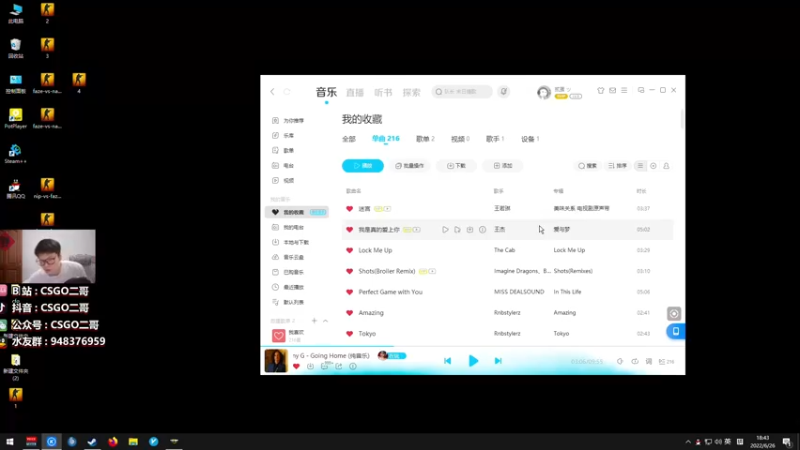Open the skin (shirt) icon
Screen dimensions: 800x450
coord(601,90)
